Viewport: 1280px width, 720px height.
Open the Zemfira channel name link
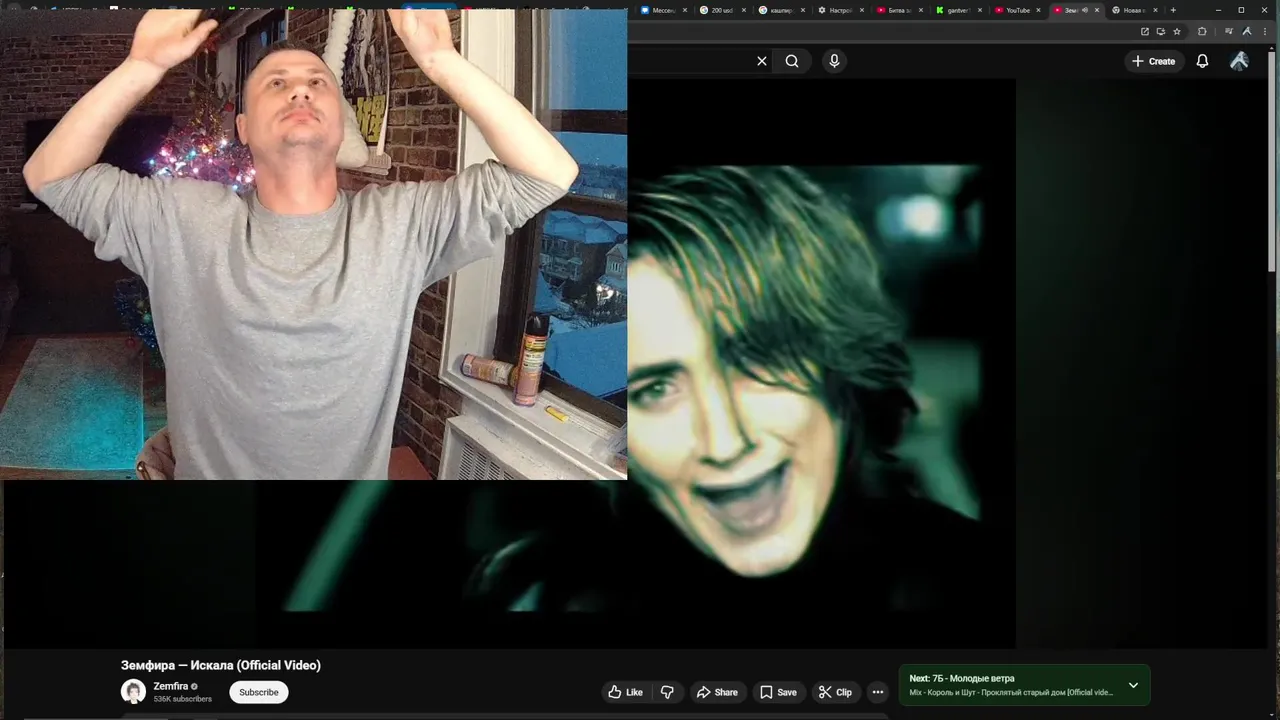click(171, 686)
